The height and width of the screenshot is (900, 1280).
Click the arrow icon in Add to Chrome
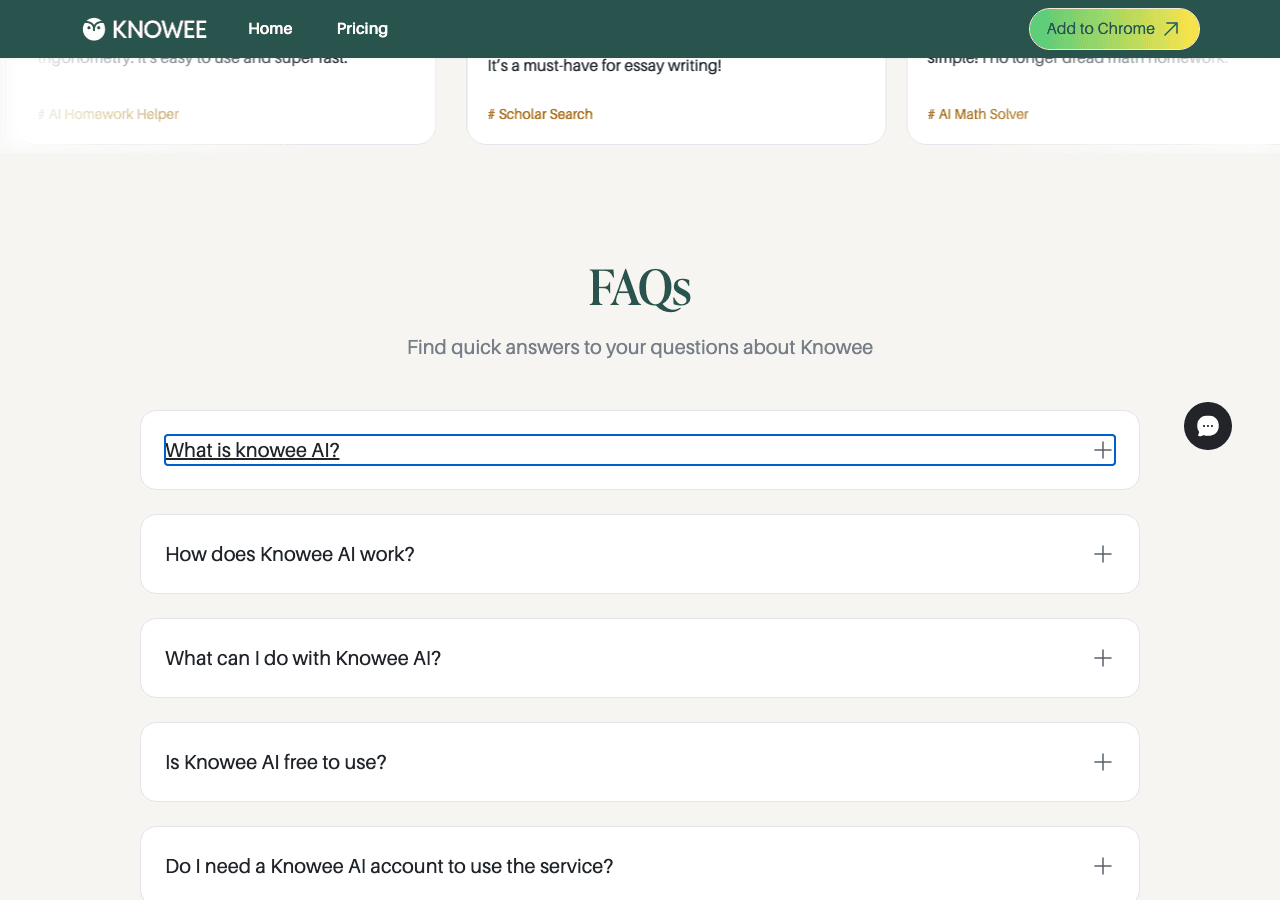tap(1171, 29)
